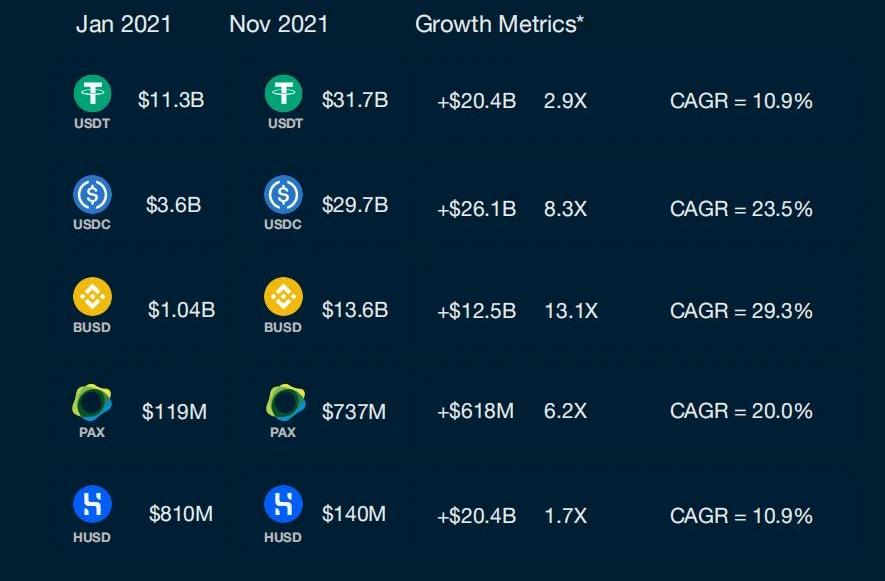Click the $29.7B USDC value
Screen dimensions: 885x581
click(355, 205)
